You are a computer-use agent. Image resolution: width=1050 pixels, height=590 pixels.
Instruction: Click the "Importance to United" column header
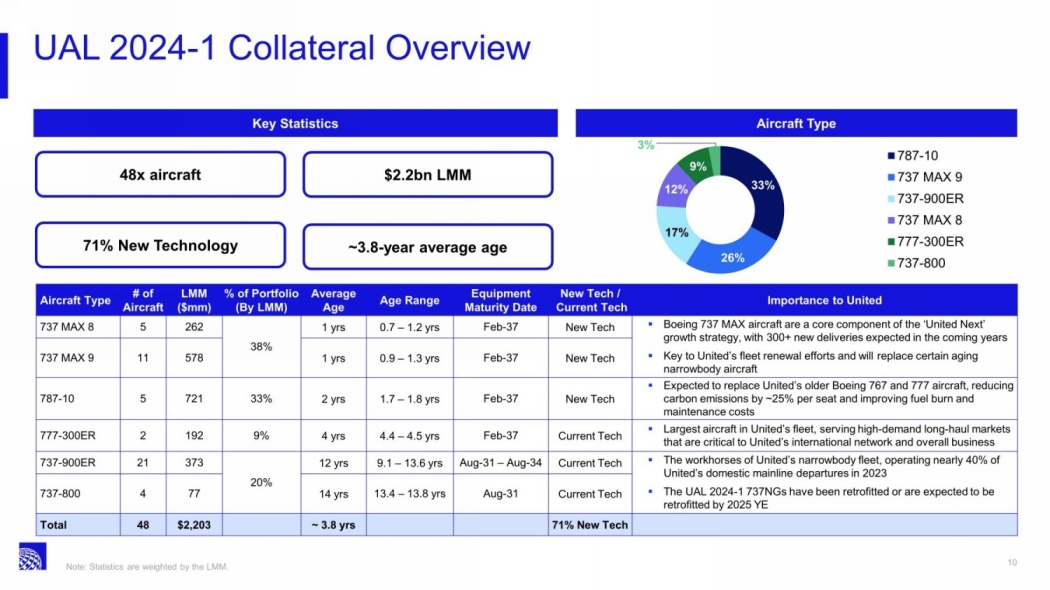(824, 300)
